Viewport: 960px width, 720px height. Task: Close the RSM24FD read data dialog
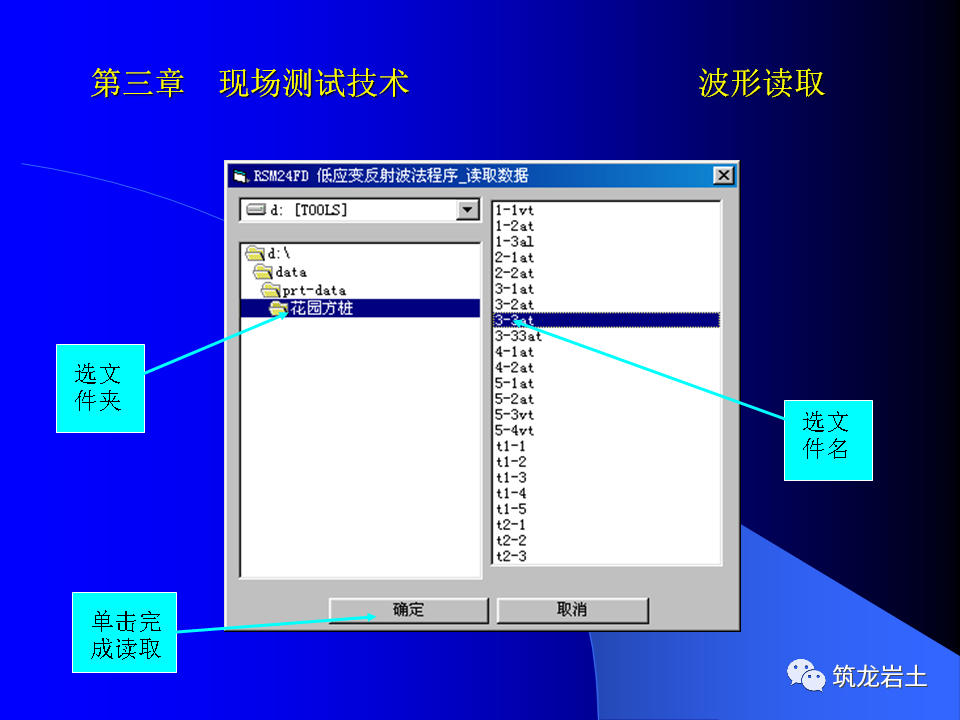click(x=724, y=176)
